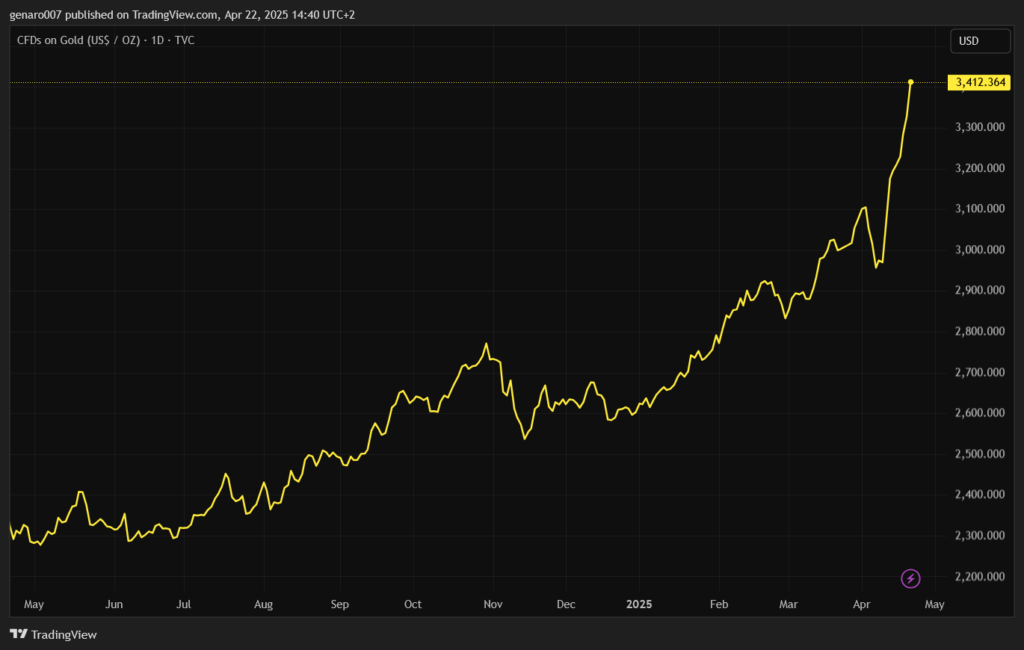Click the yellow dot at the line's end
This screenshot has height=650, width=1024.
tap(910, 82)
